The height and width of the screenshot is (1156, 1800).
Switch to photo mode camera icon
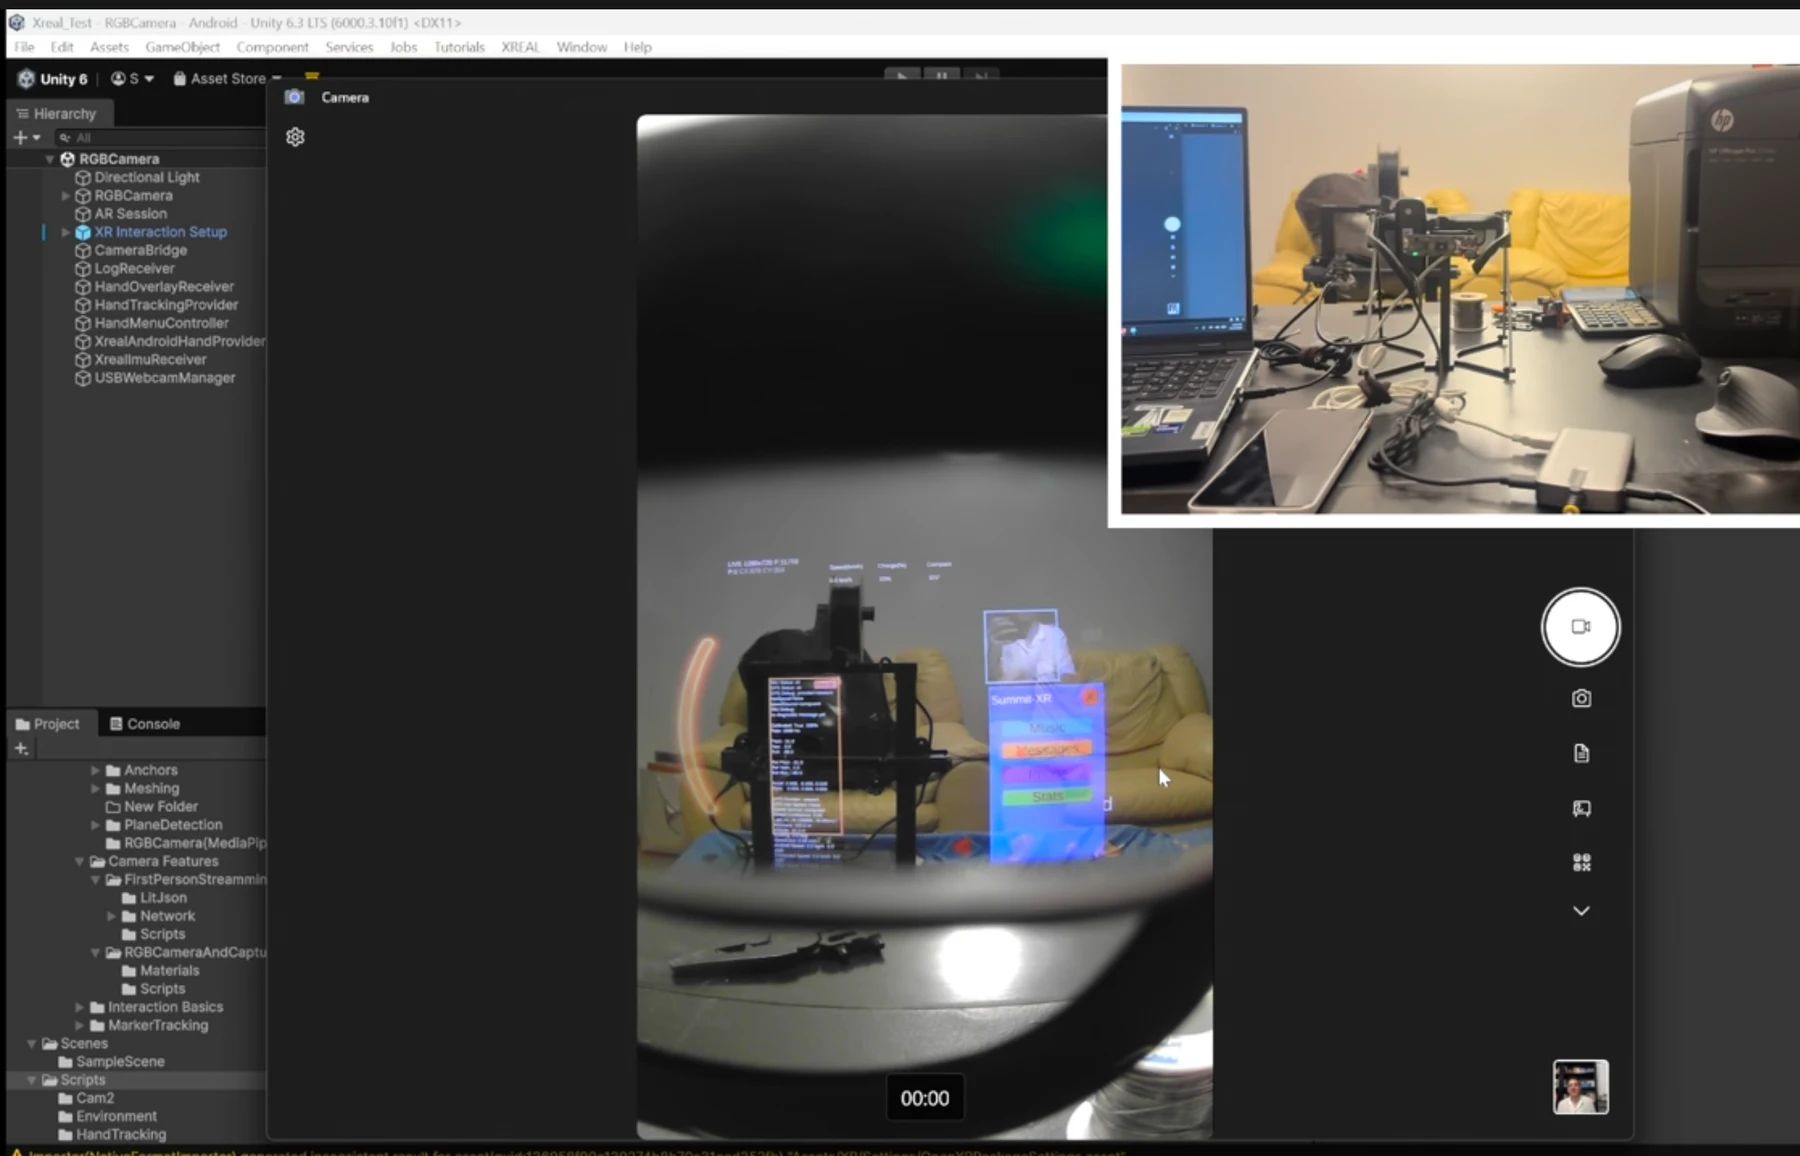point(1581,698)
